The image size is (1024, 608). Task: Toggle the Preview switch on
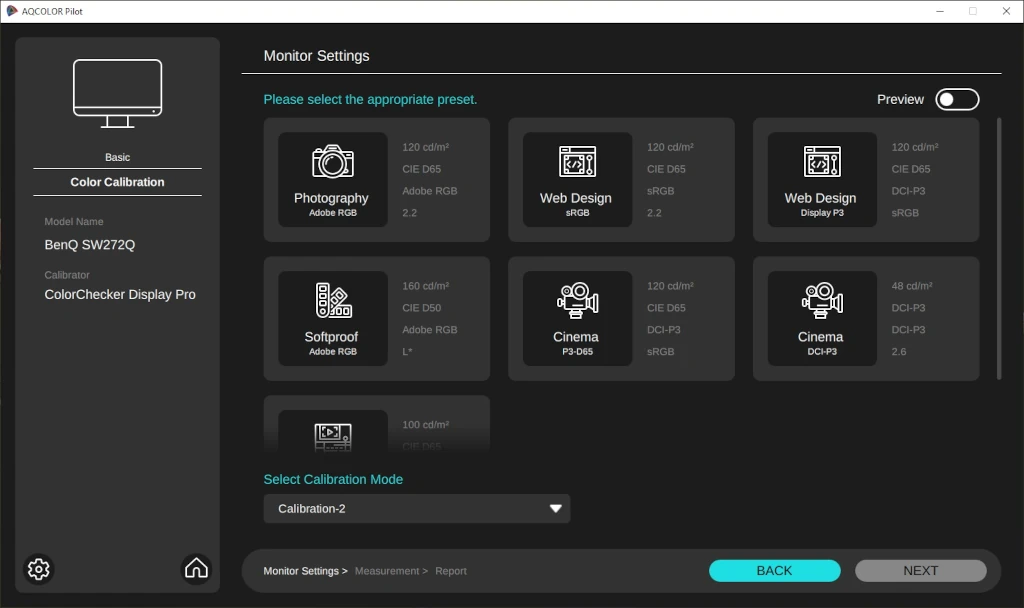[957, 99]
